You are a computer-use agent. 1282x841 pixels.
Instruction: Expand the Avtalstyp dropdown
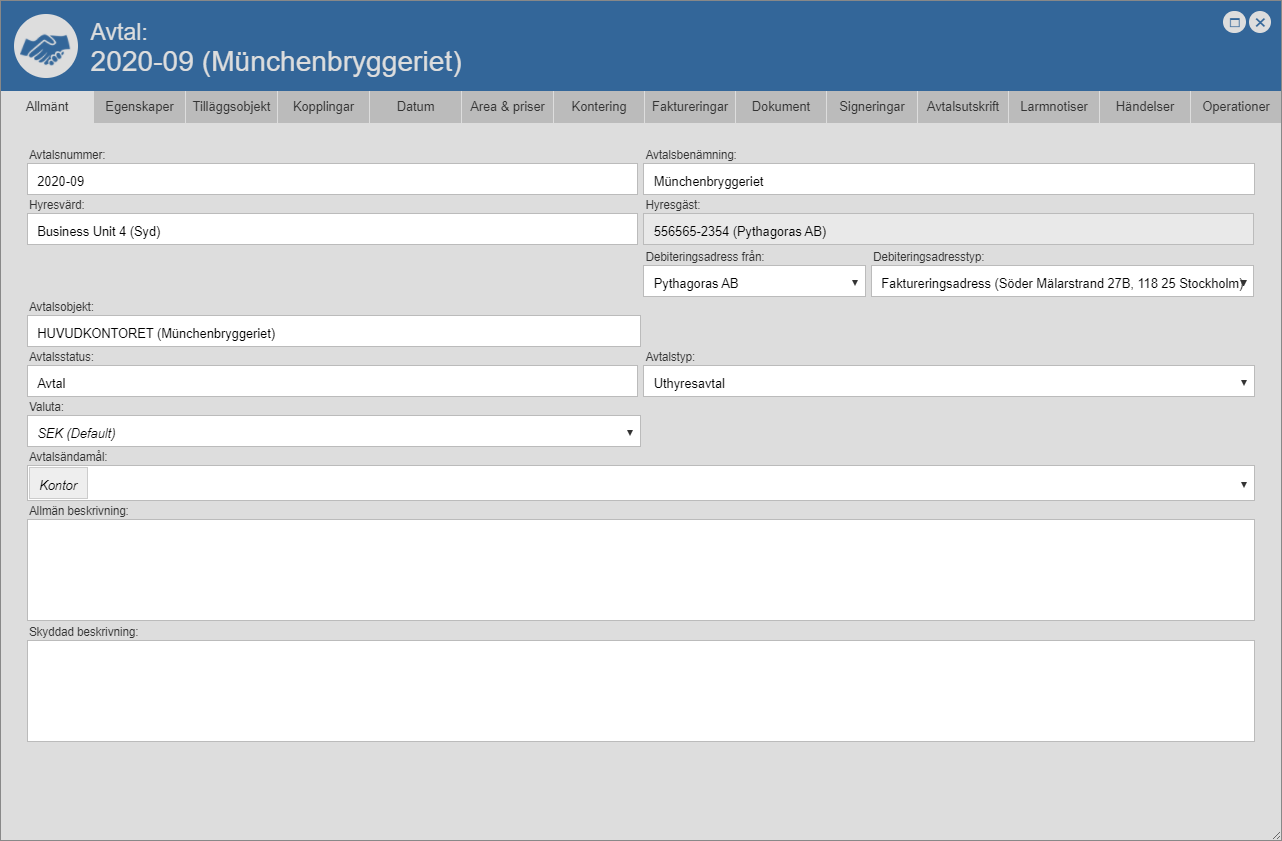coord(948,382)
